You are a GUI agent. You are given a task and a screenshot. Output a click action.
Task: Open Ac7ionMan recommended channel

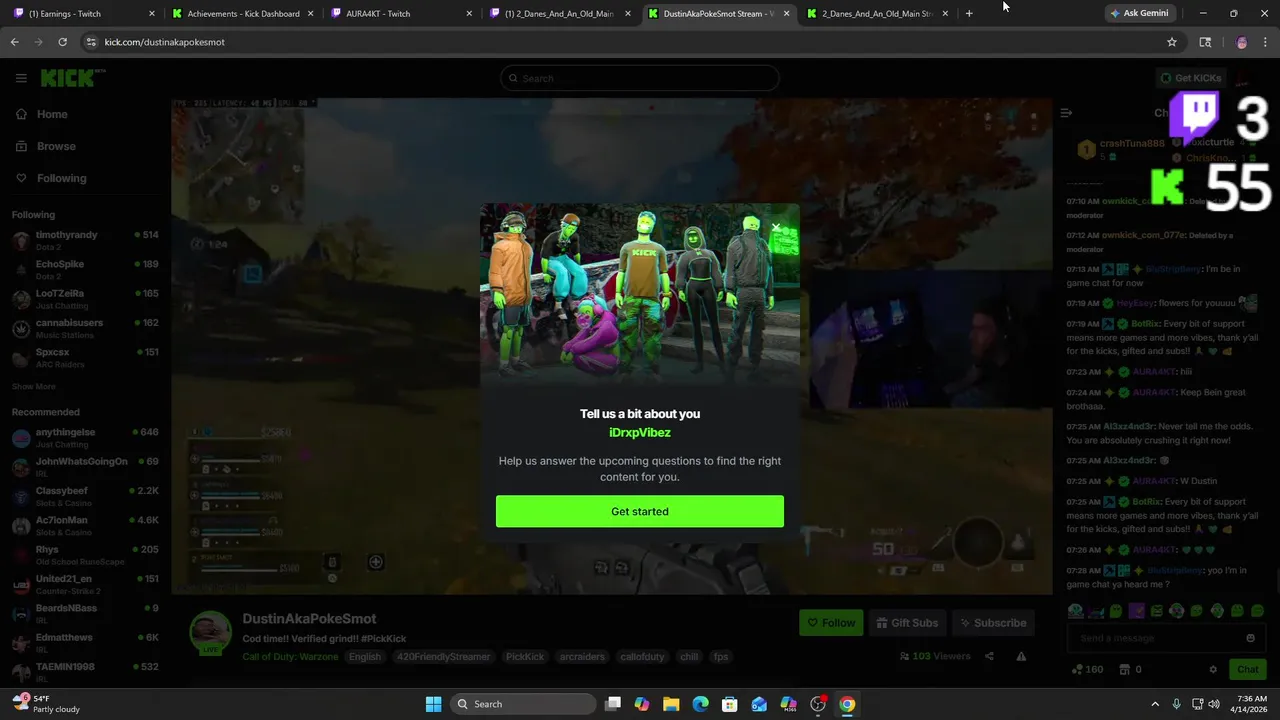85,525
